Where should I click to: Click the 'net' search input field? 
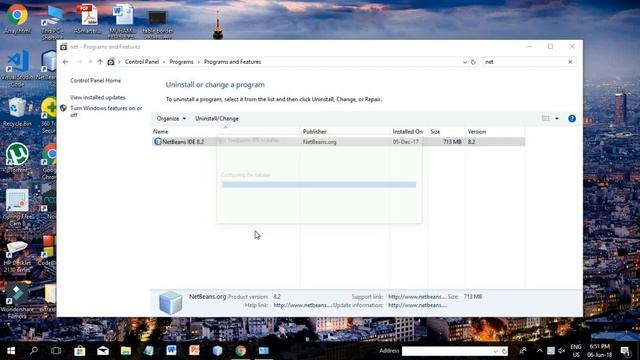tap(524, 62)
